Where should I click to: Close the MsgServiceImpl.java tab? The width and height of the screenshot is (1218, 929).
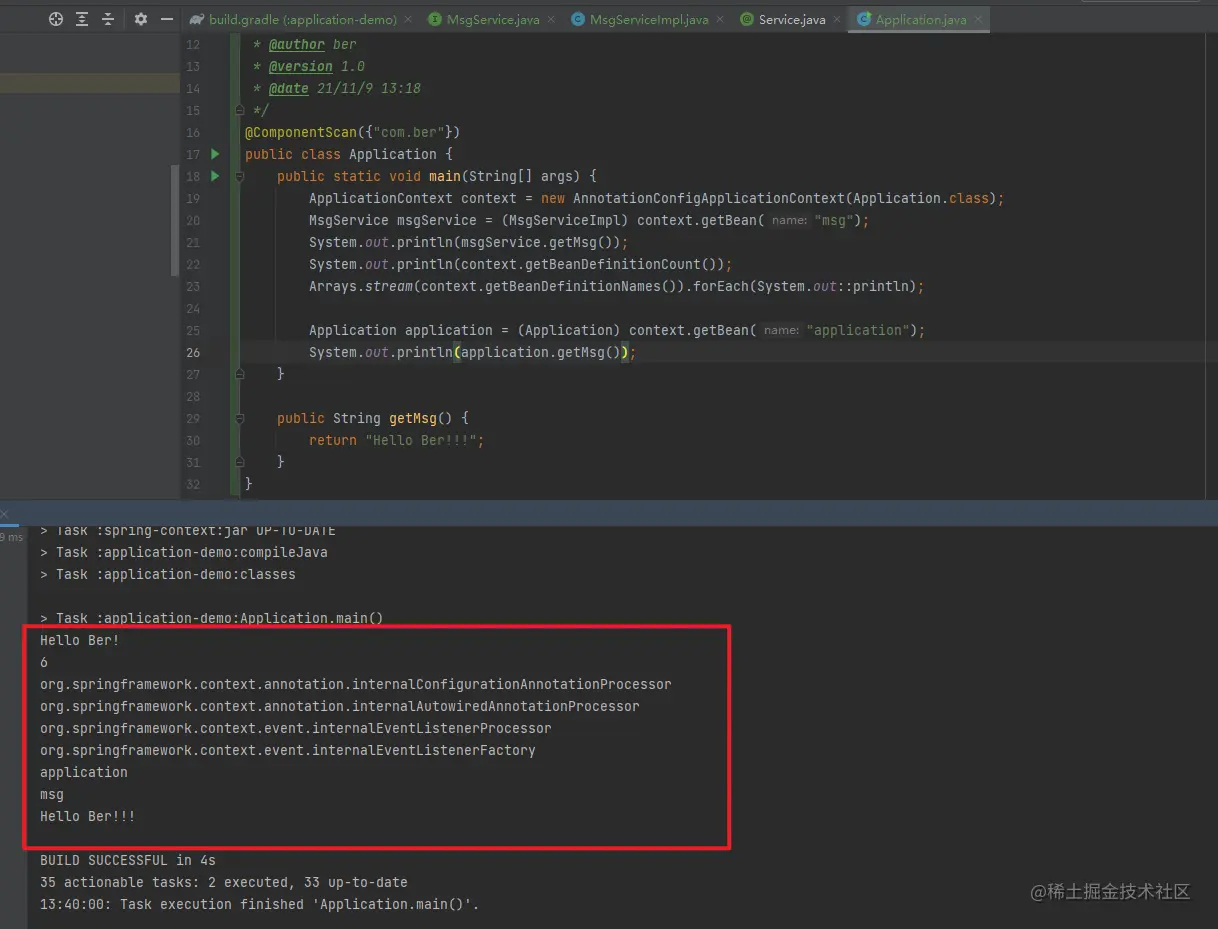pyautogui.click(x=721, y=19)
